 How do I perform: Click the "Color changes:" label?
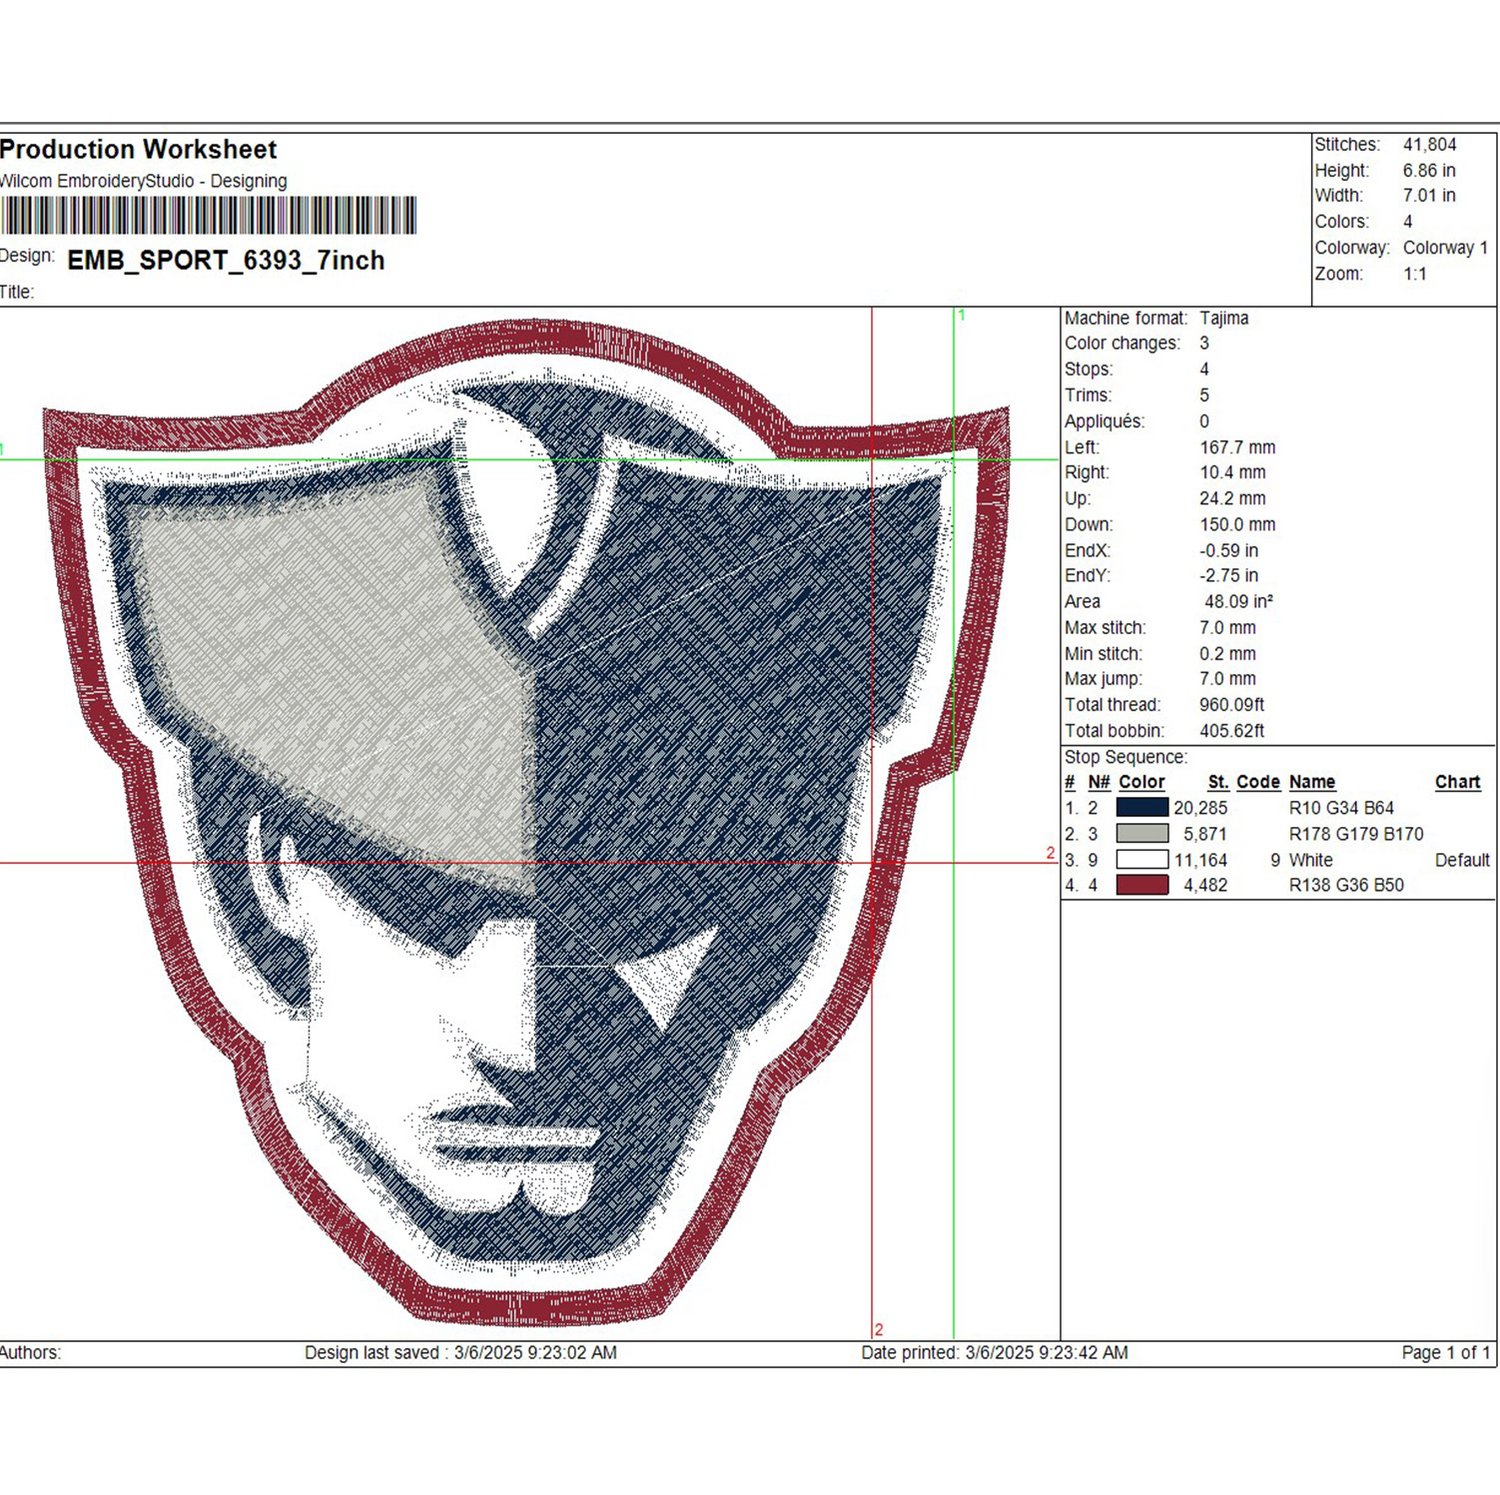click(x=1122, y=344)
